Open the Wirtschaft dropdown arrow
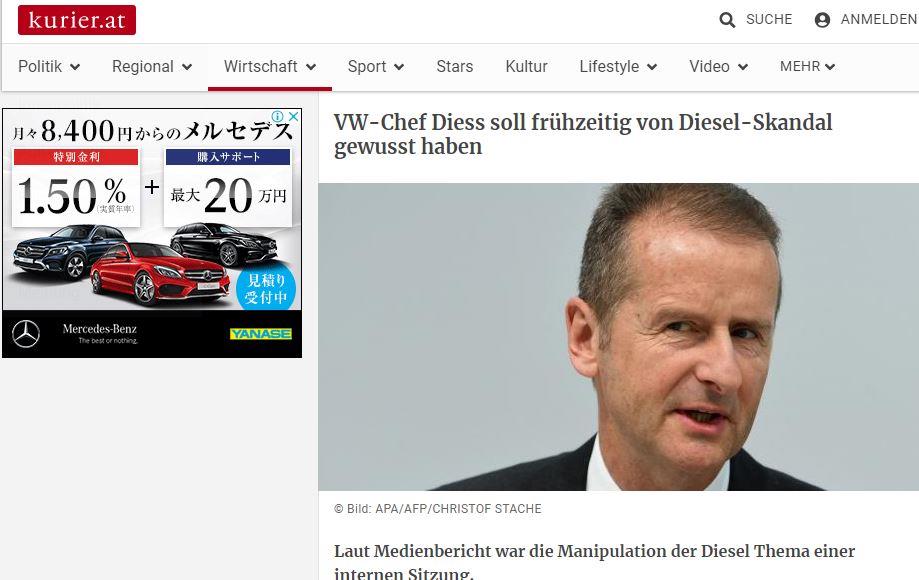Screen dimensions: 919x580 [x=311, y=67]
